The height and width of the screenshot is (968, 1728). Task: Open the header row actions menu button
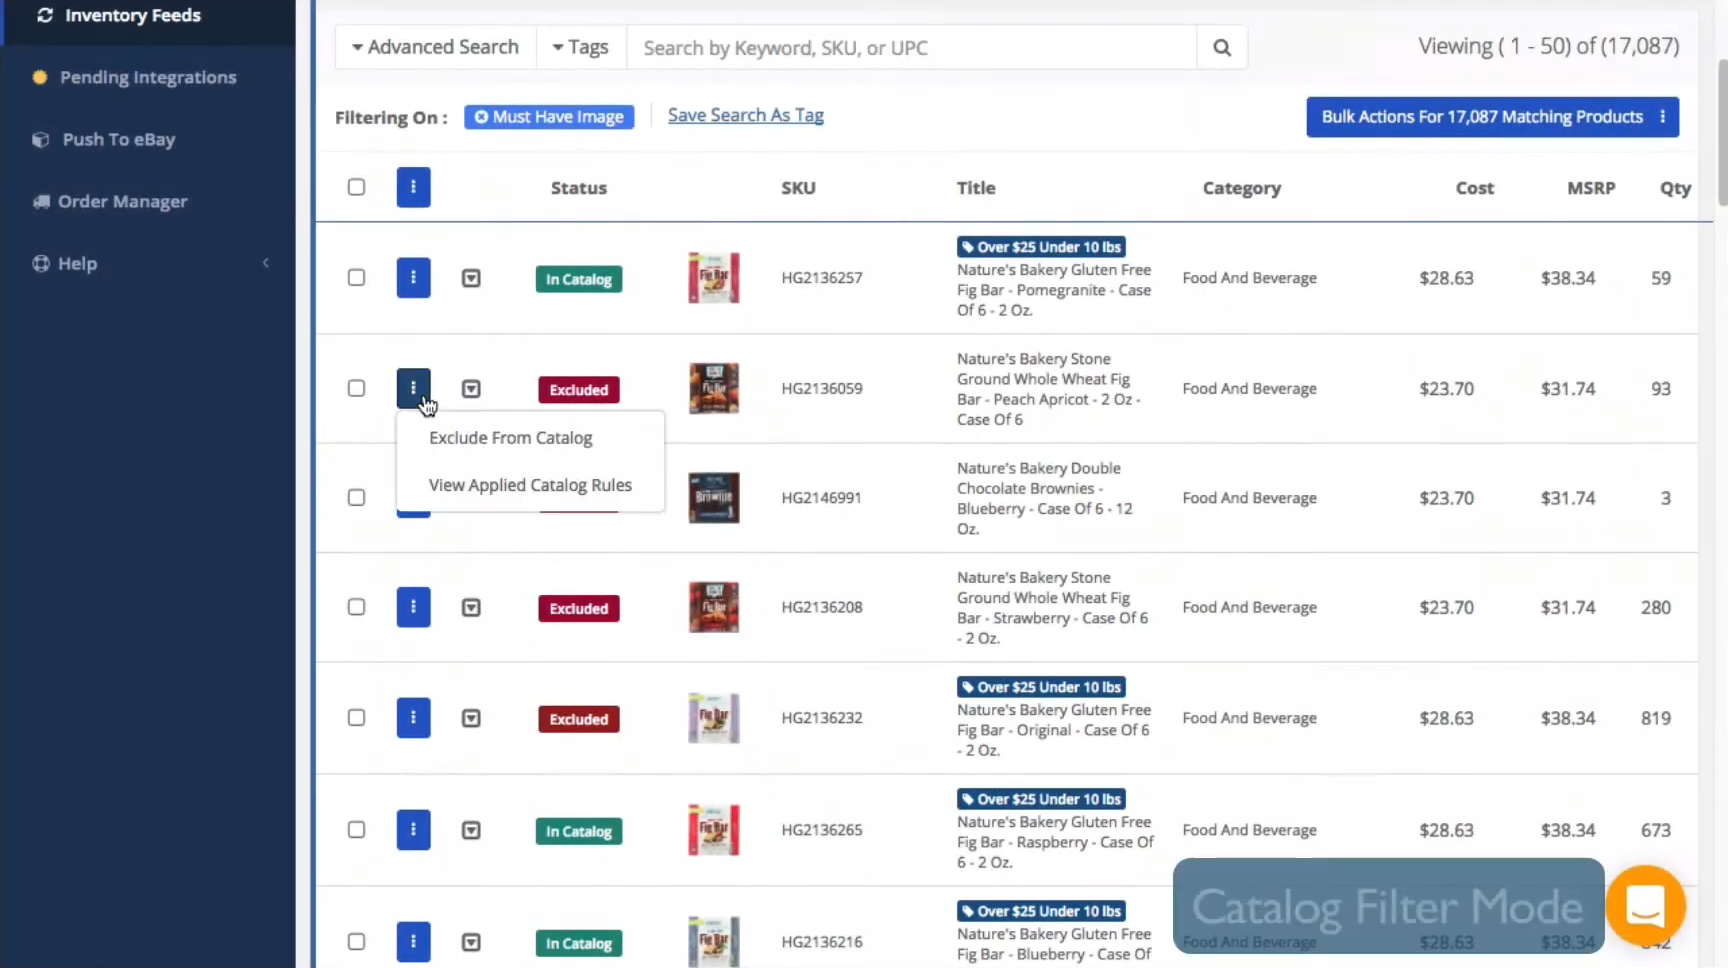[x=413, y=187]
